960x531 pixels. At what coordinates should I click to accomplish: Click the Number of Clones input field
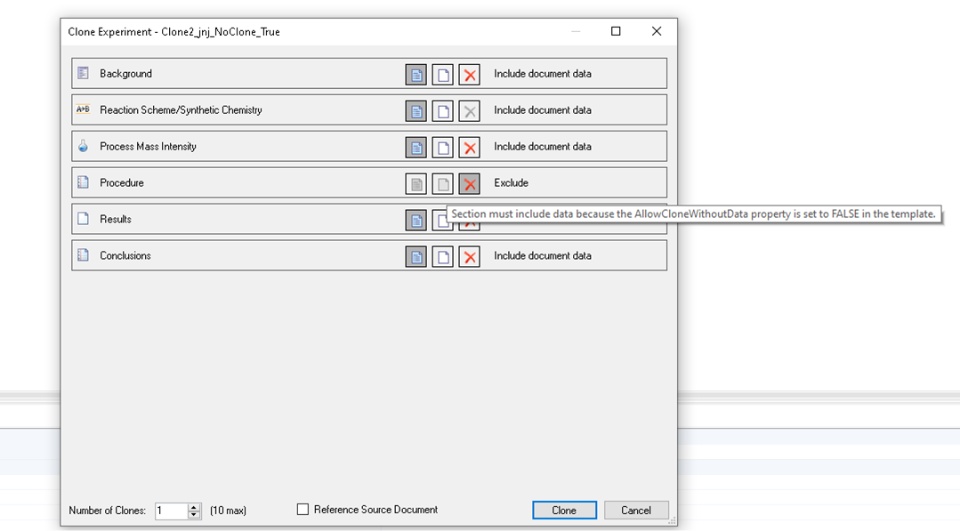(x=171, y=511)
